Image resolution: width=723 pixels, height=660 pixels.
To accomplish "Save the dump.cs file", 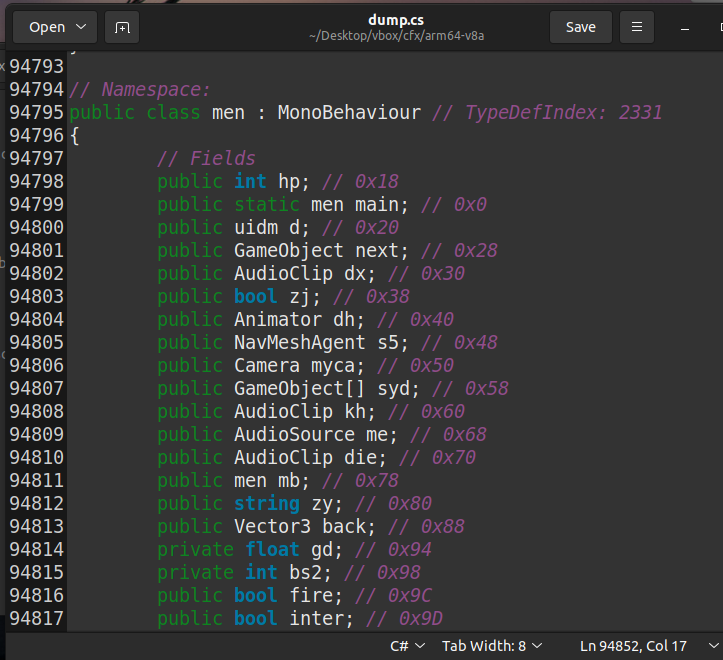I will (x=581, y=27).
